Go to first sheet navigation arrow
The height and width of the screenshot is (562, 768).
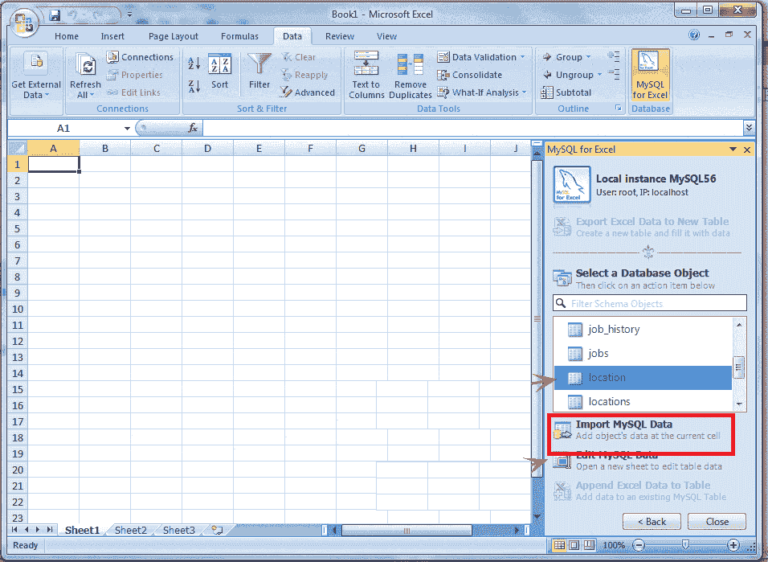click(14, 530)
